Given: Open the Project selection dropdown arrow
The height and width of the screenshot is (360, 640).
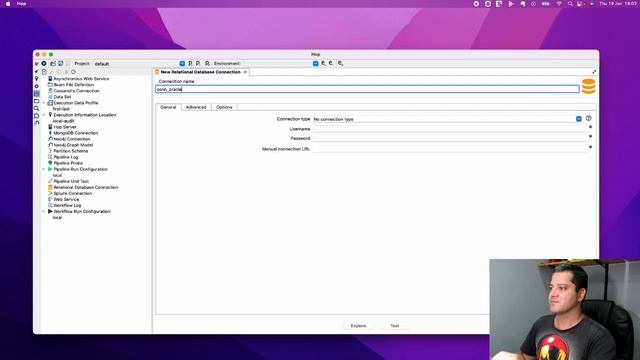Looking at the screenshot, I should (x=182, y=64).
